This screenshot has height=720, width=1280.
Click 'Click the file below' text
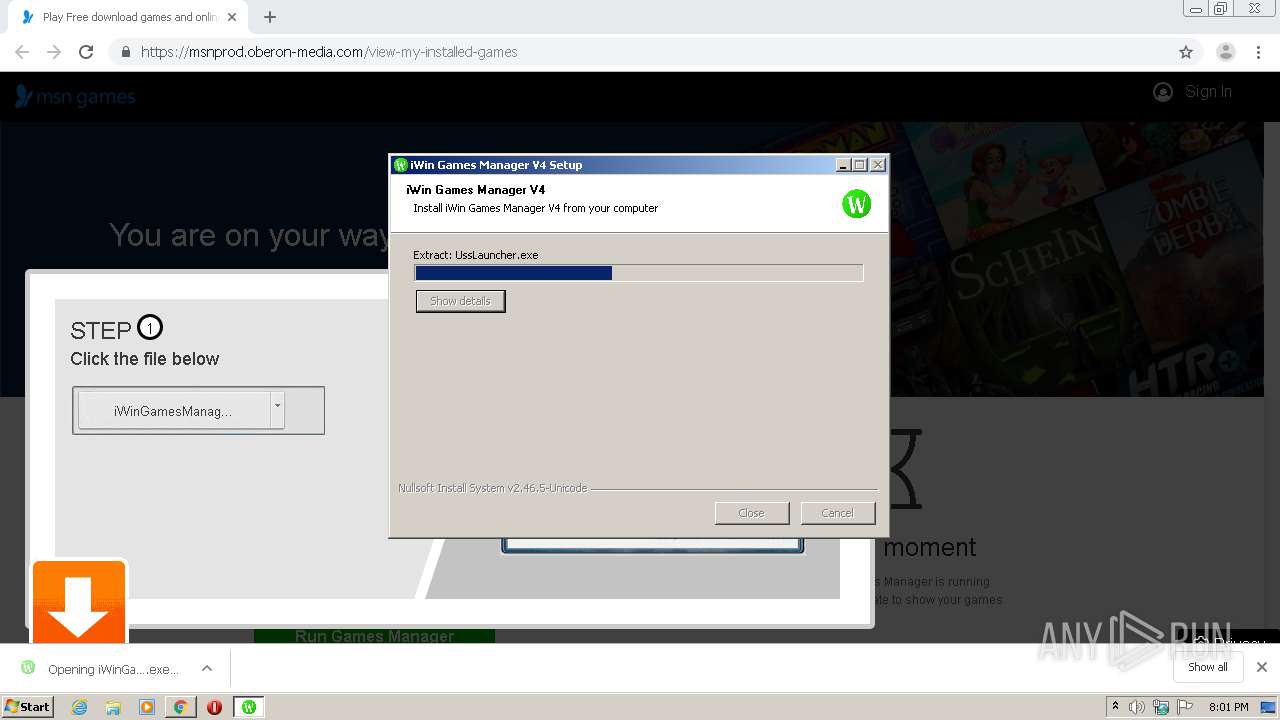pos(145,359)
